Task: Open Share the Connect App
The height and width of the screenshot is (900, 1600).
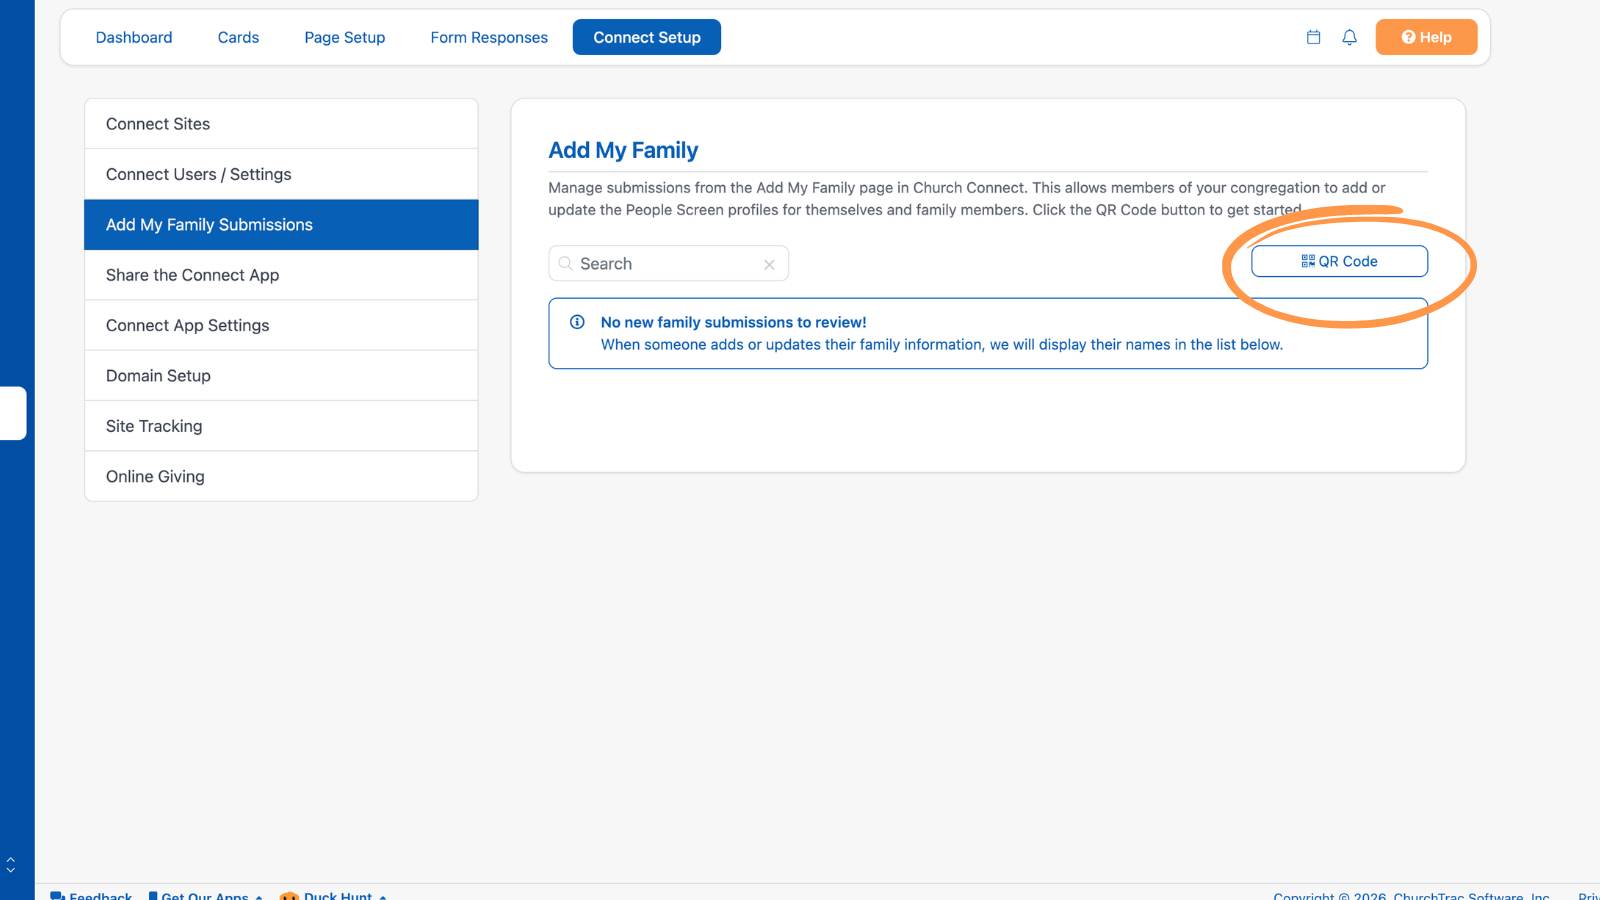Action: click(x=281, y=275)
